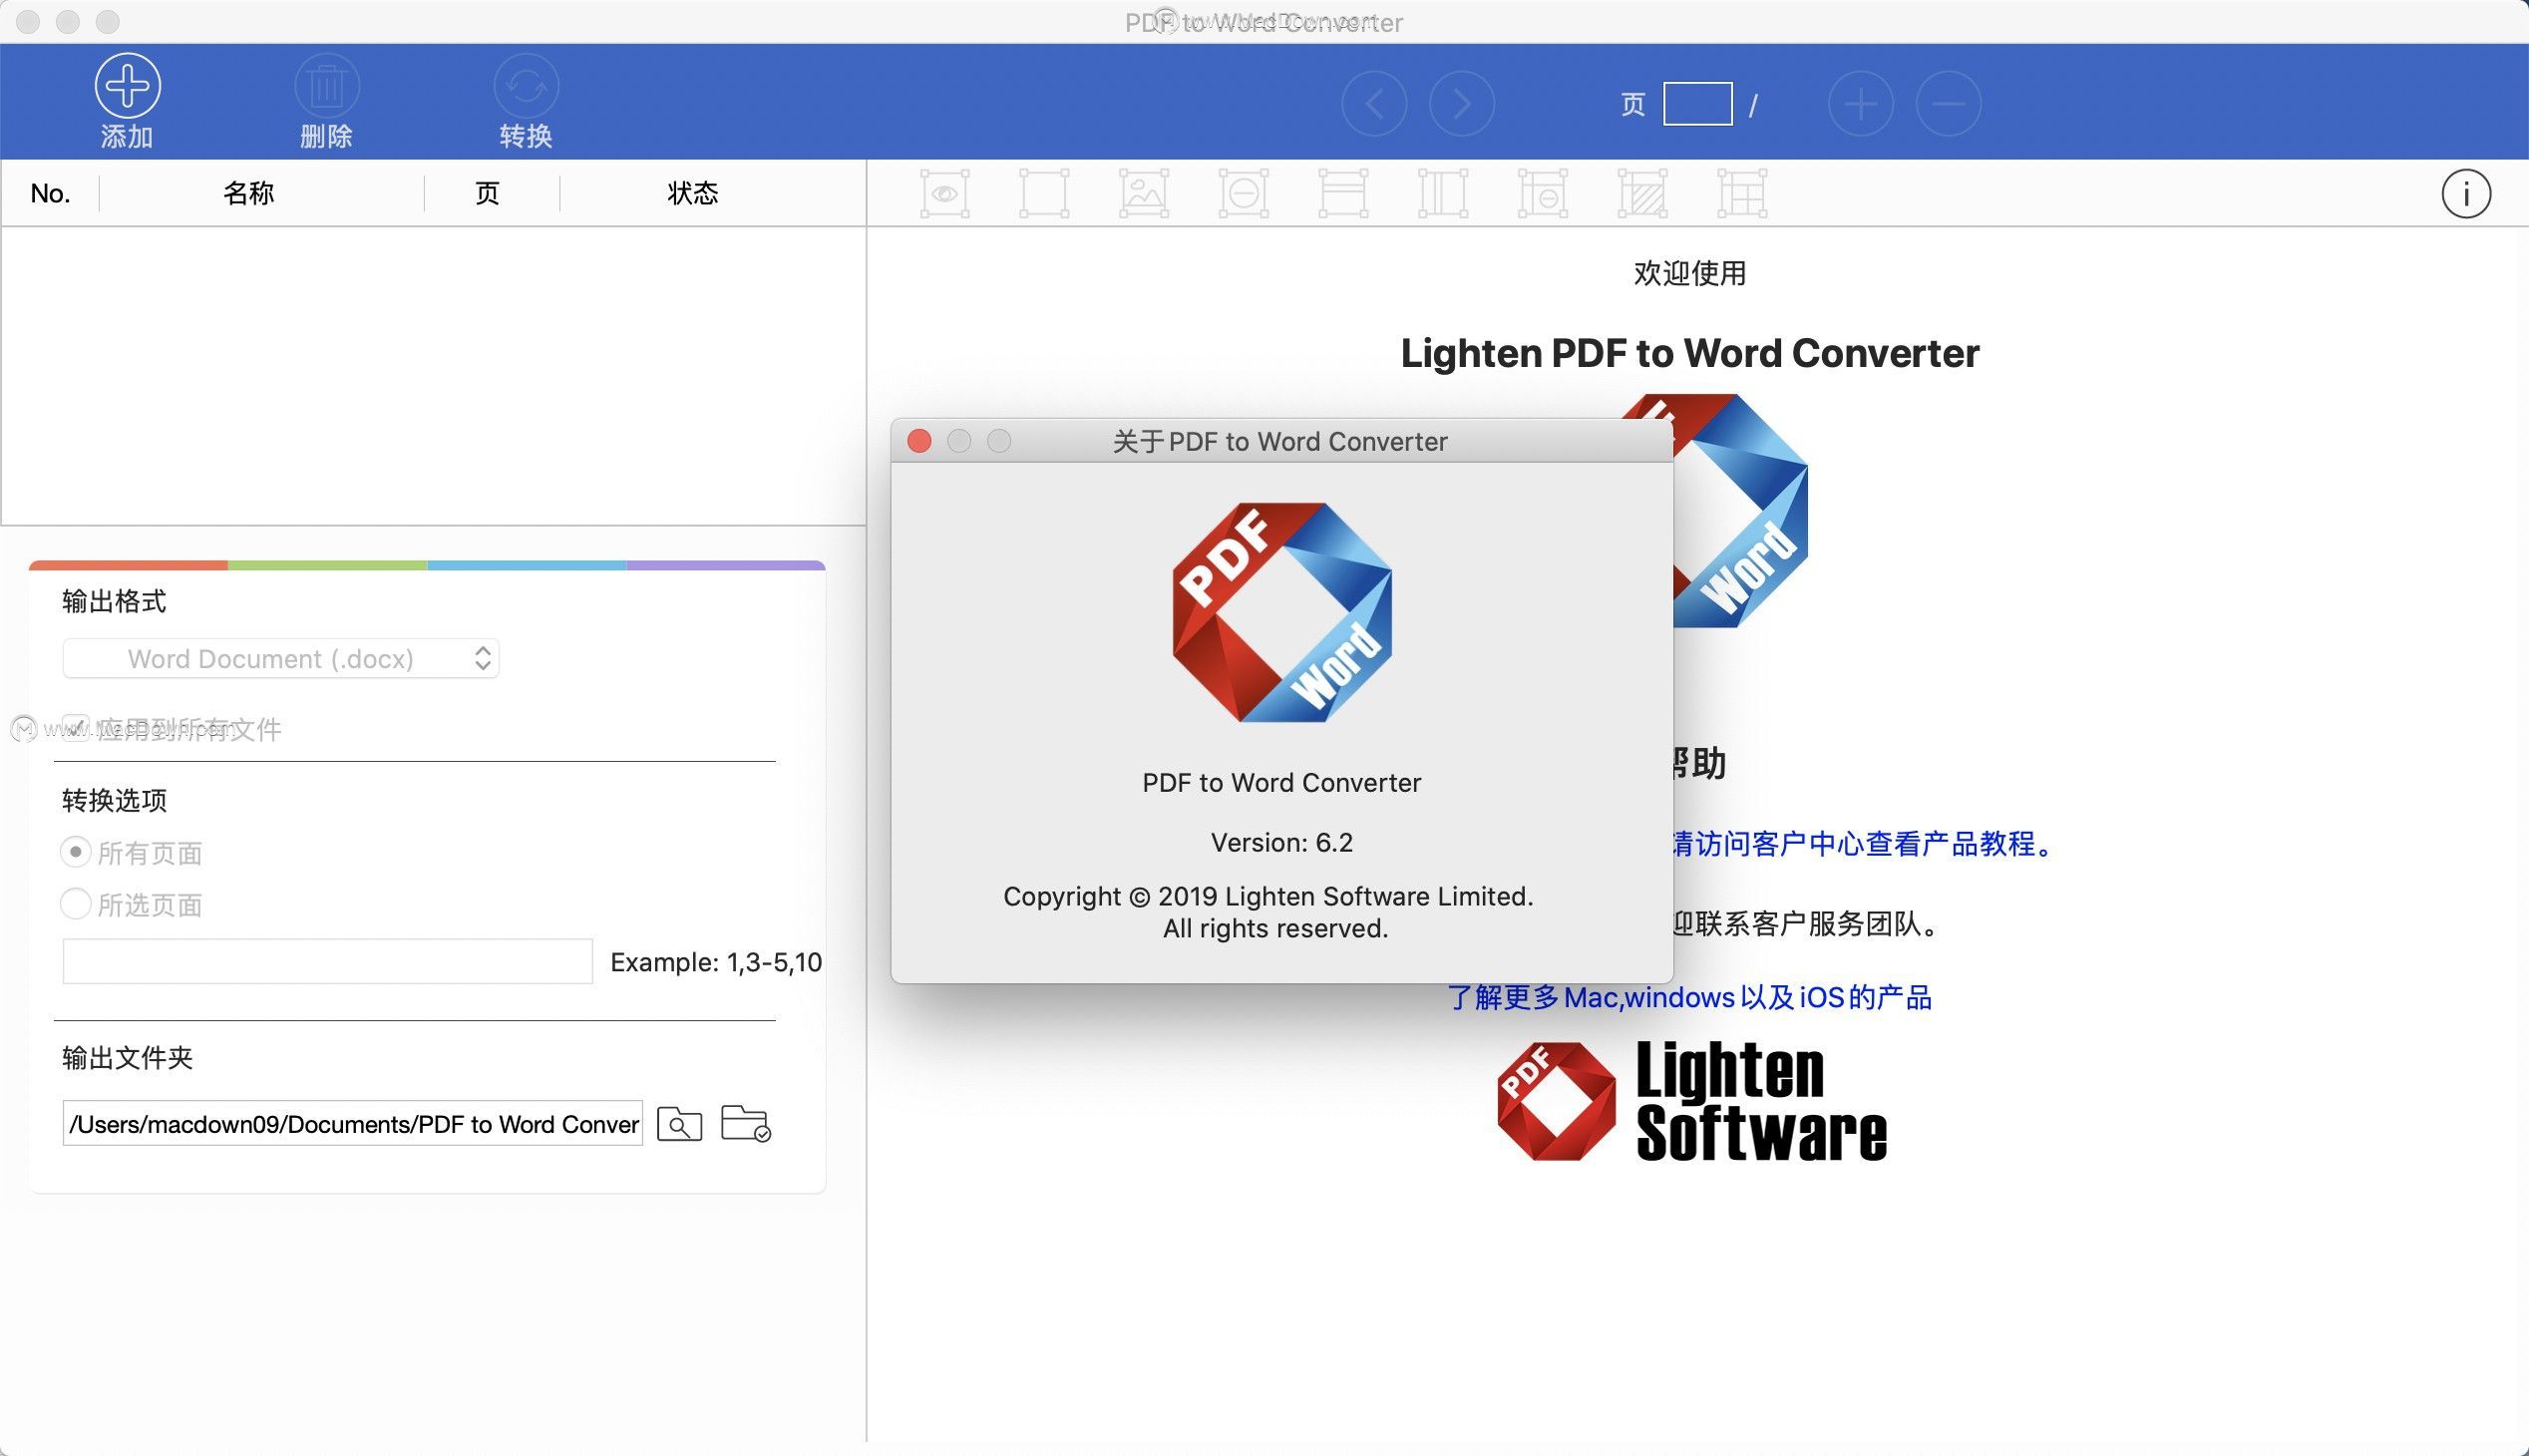
Task: Select the add column line tool
Action: (1443, 193)
